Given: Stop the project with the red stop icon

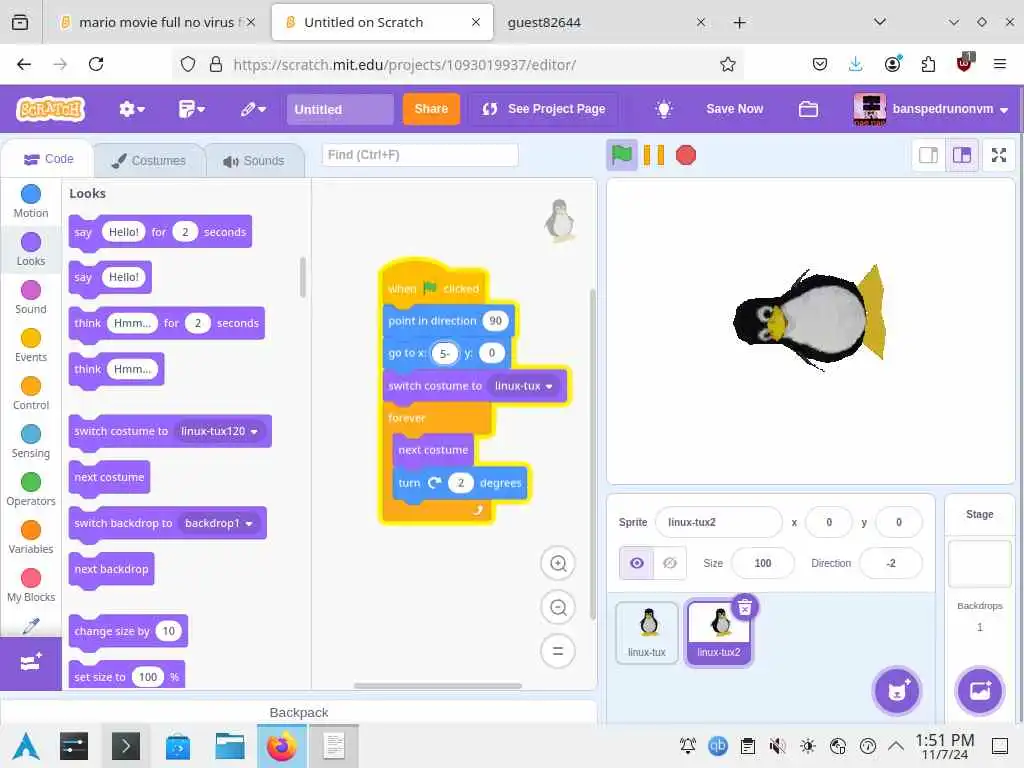Looking at the screenshot, I should point(686,155).
